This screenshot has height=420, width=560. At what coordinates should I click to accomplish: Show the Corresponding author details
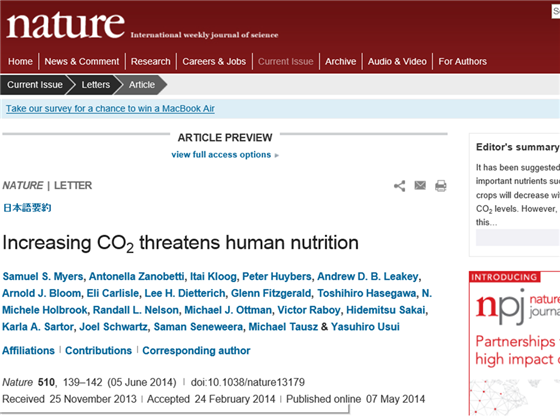click(x=196, y=351)
